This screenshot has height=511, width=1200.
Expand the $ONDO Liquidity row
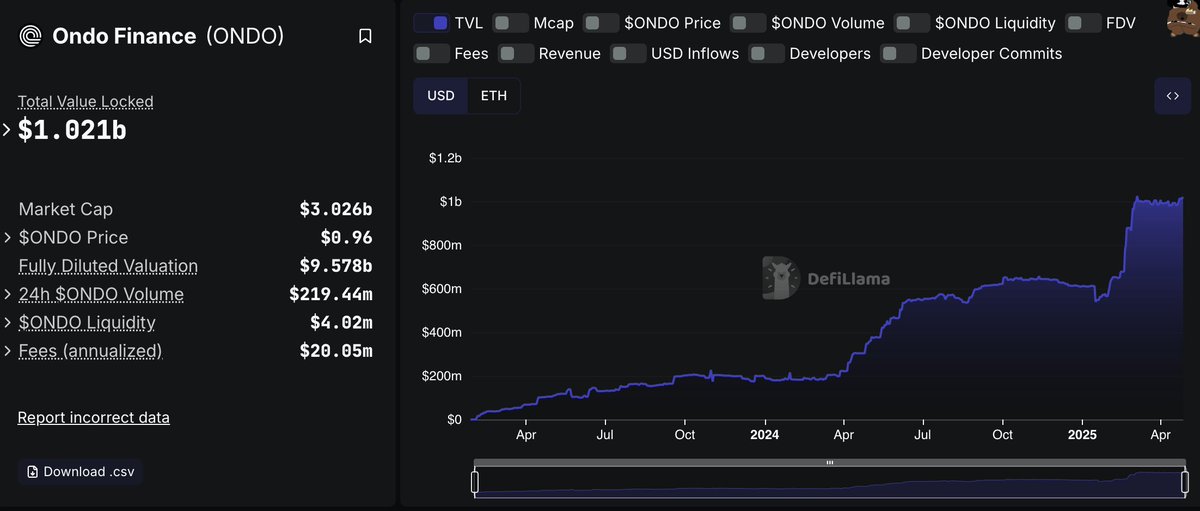pyautogui.click(x=6, y=323)
